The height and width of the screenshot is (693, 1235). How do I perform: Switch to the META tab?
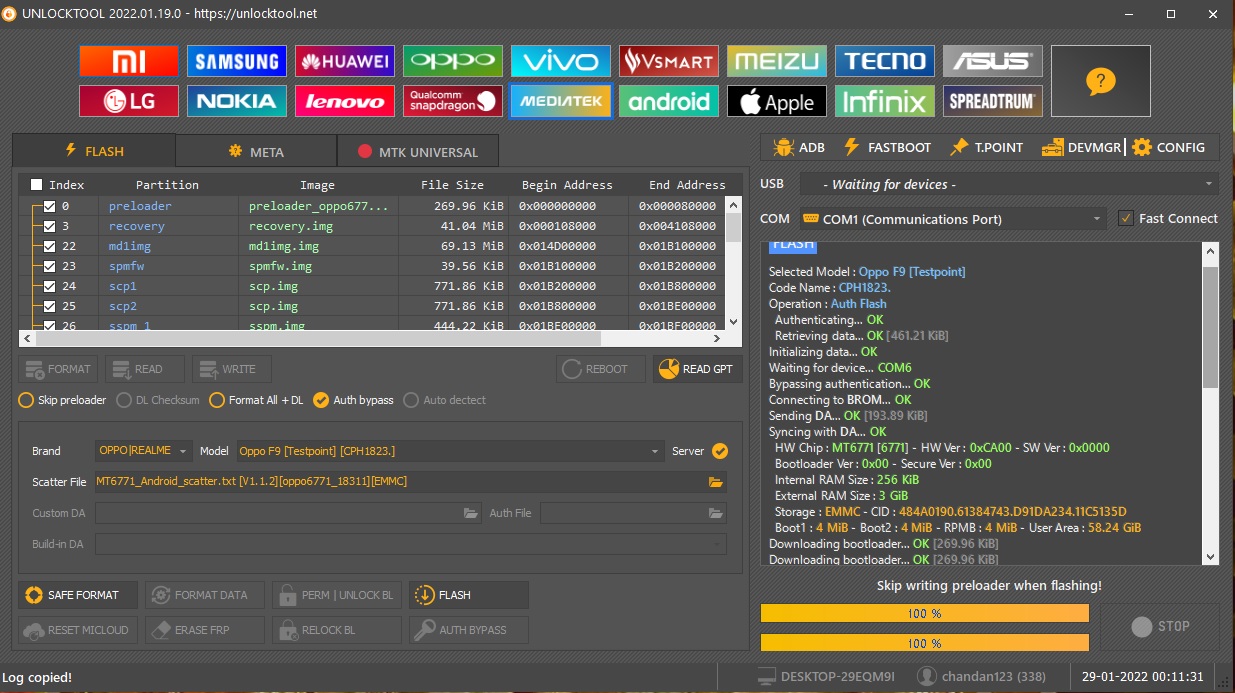pos(256,152)
